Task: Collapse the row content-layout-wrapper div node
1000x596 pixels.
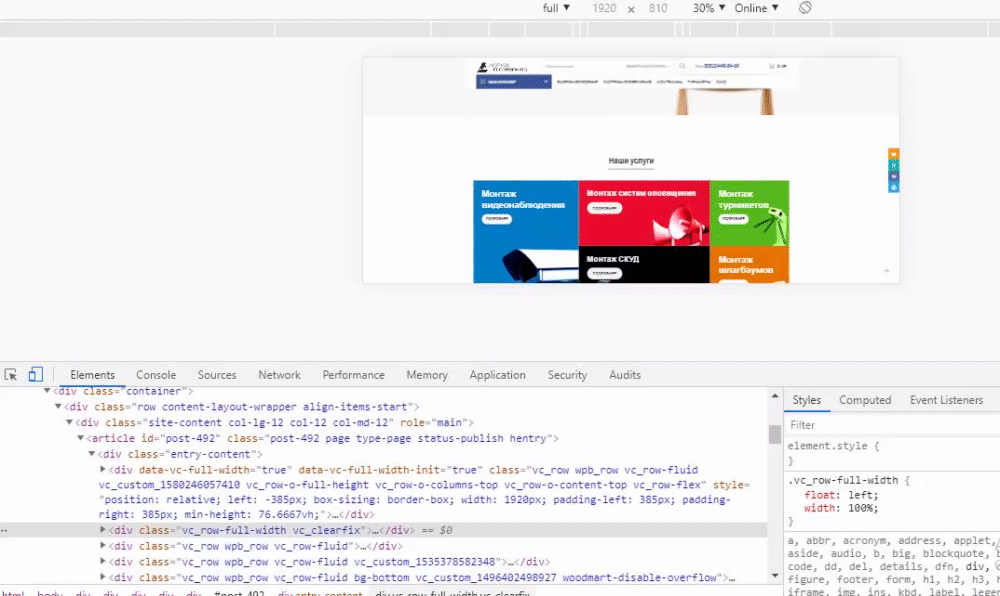Action: [x=58, y=407]
